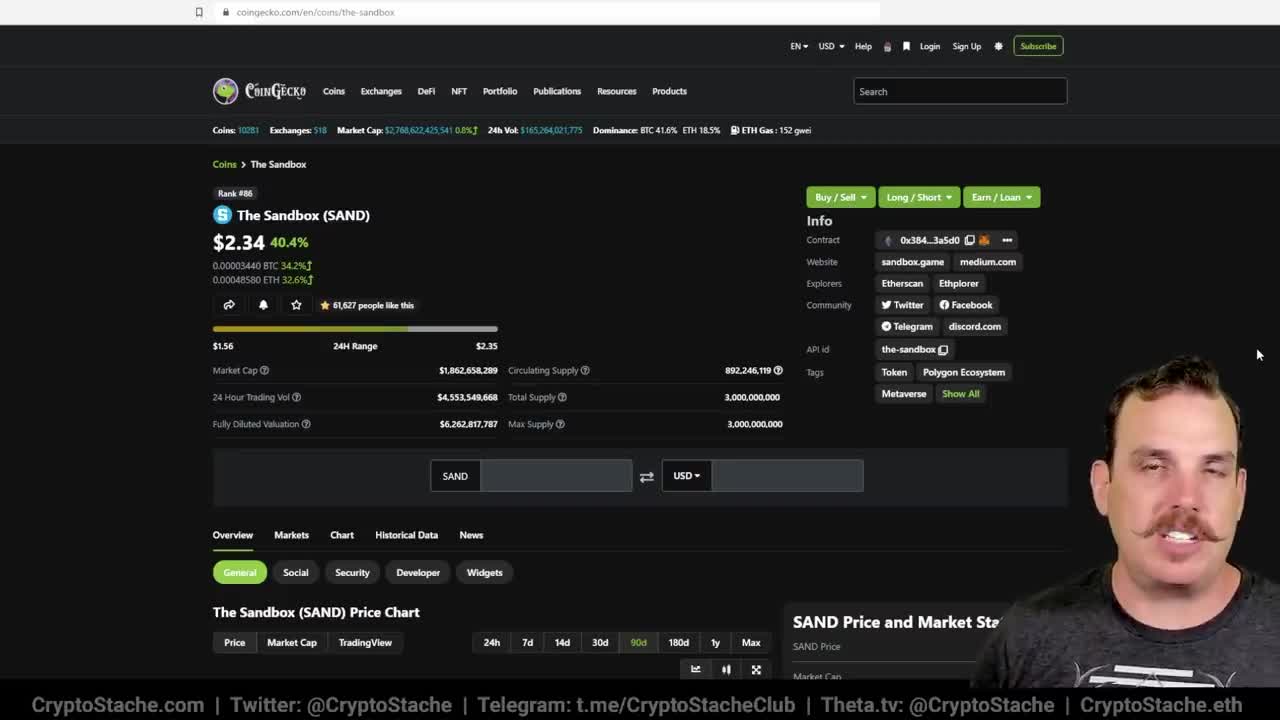
Task: Select the 24h chart range
Action: pos(492,643)
